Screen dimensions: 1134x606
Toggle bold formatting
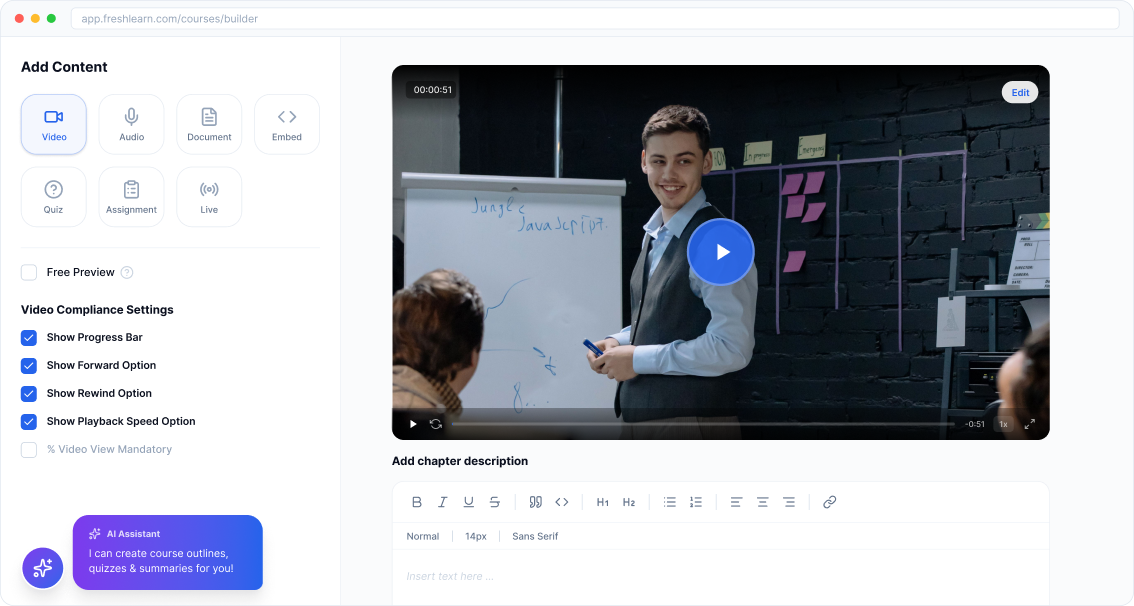tap(417, 502)
